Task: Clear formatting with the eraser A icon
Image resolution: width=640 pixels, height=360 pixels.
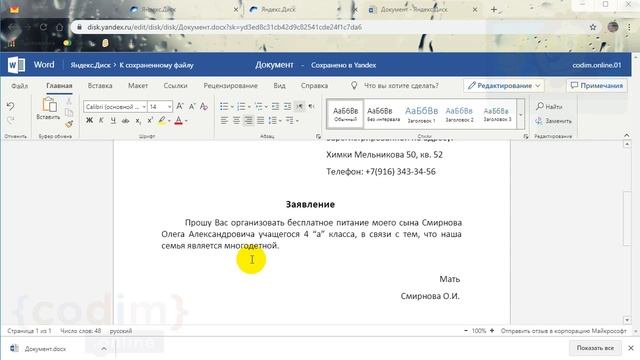Action: click(x=204, y=107)
